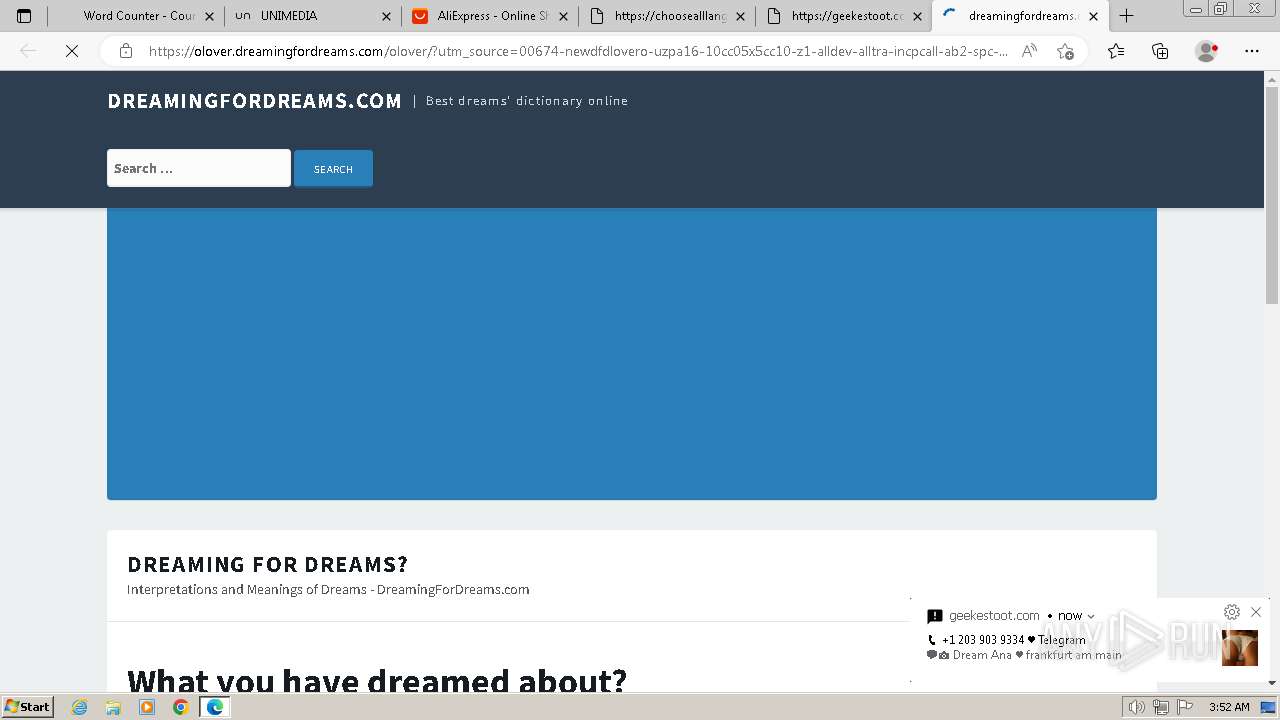The image size is (1280, 720).
Task: Enable Read aloud in address bar
Action: pyautogui.click(x=1029, y=51)
